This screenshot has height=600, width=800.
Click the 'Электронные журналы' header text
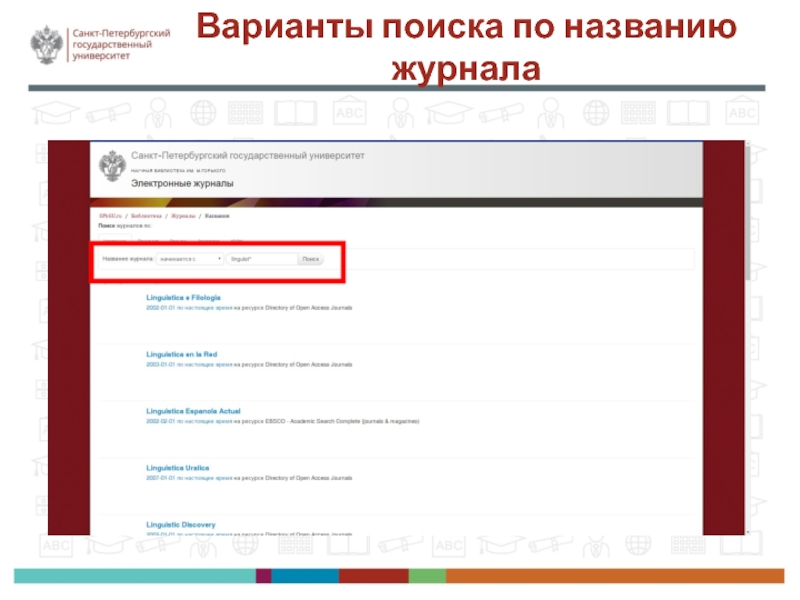(182, 183)
